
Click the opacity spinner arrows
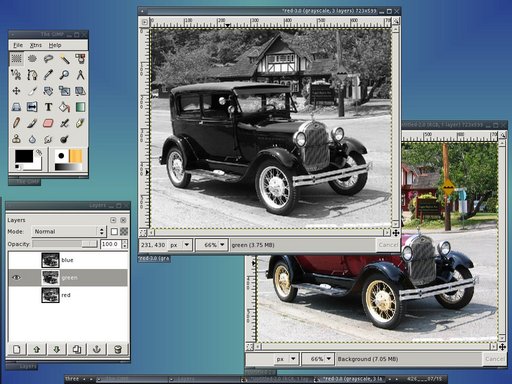(125, 244)
